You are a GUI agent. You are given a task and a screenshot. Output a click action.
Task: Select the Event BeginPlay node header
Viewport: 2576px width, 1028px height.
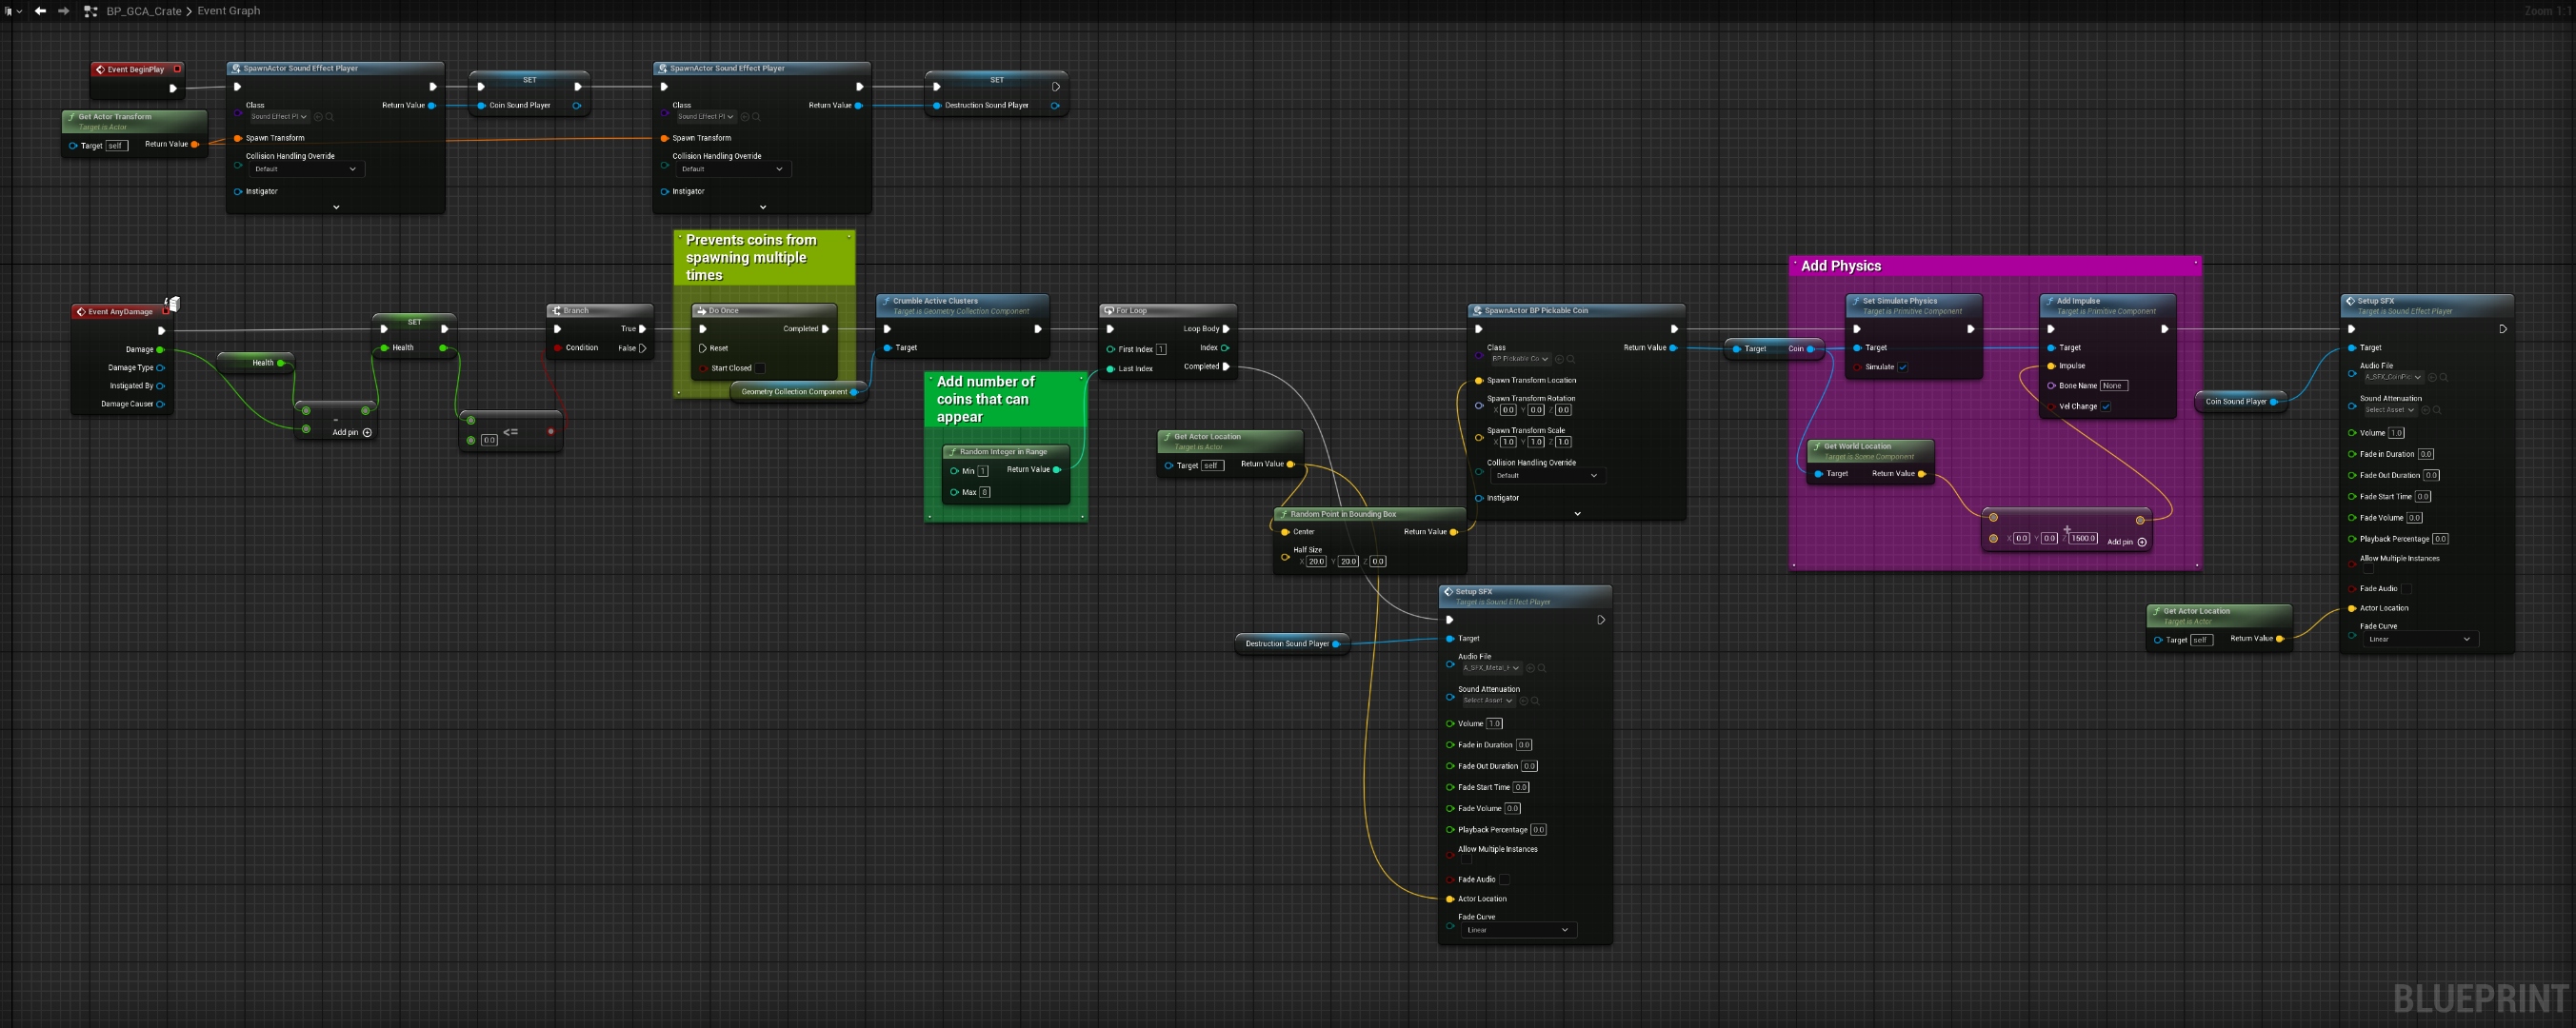[137, 69]
